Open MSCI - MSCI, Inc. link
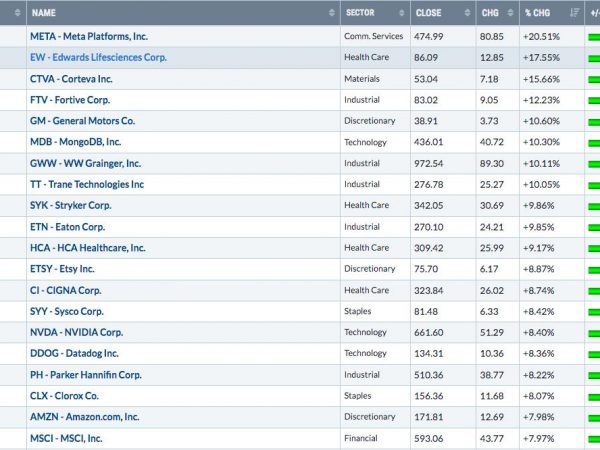Viewport: 600px width, 450px height. pos(66,438)
